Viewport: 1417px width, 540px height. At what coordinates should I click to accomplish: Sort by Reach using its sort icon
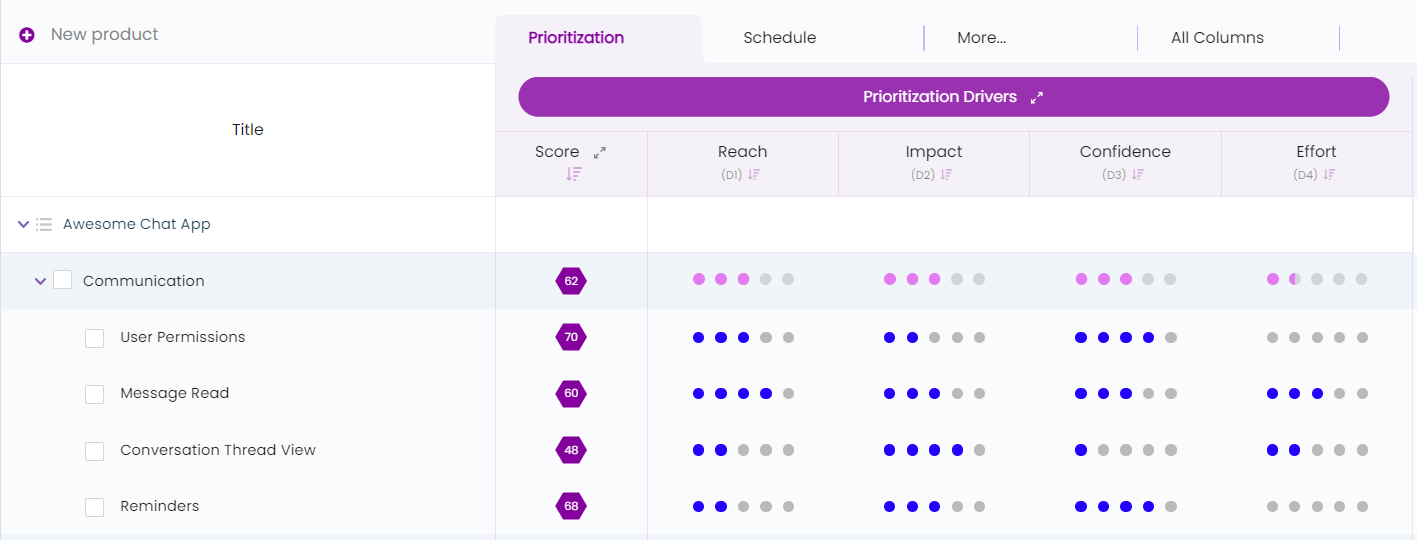(754, 175)
